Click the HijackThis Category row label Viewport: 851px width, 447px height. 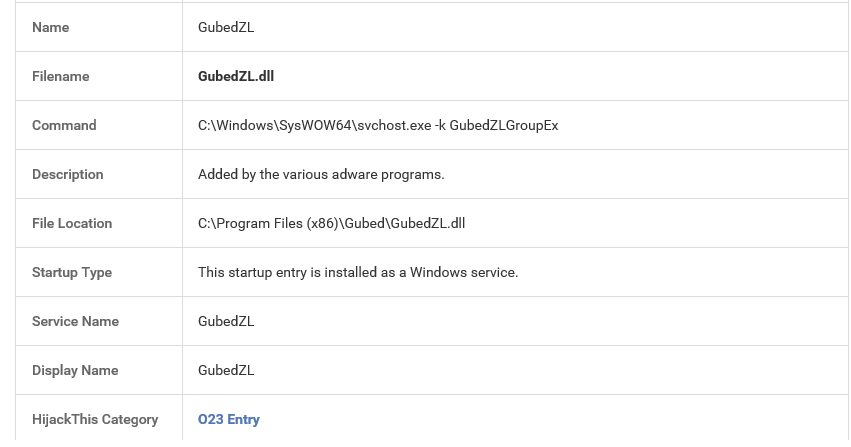[x=95, y=419]
